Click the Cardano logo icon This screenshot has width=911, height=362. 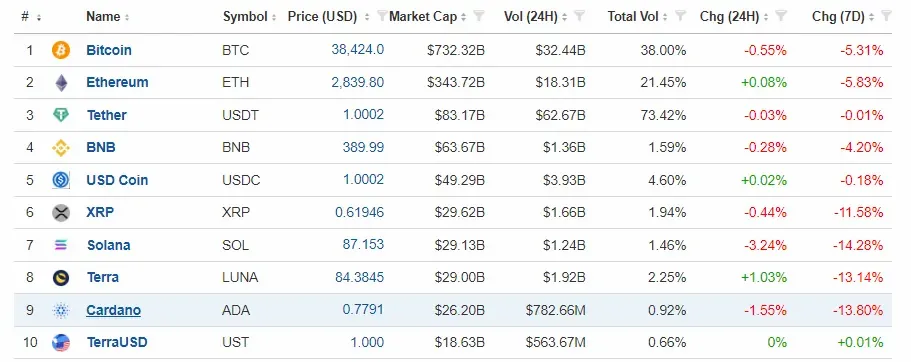(60, 310)
